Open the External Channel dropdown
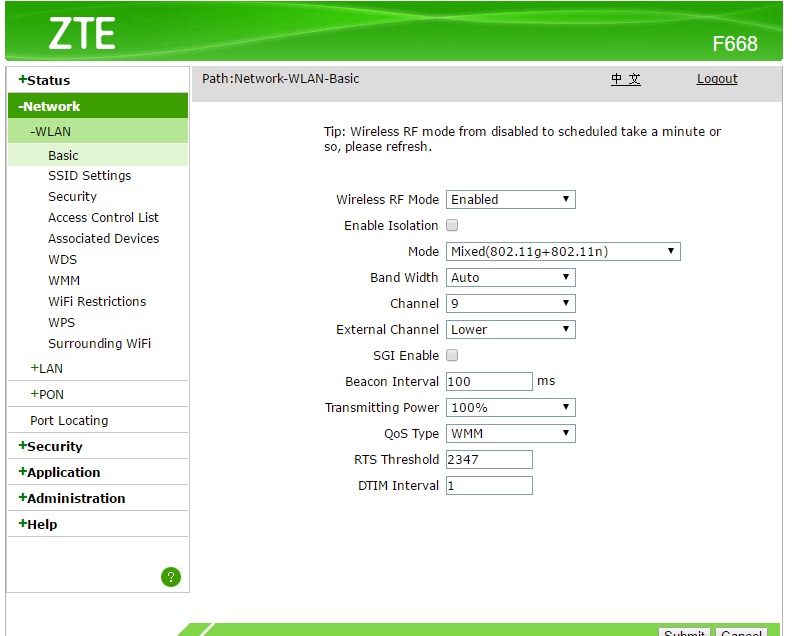801x636 pixels. coord(510,329)
